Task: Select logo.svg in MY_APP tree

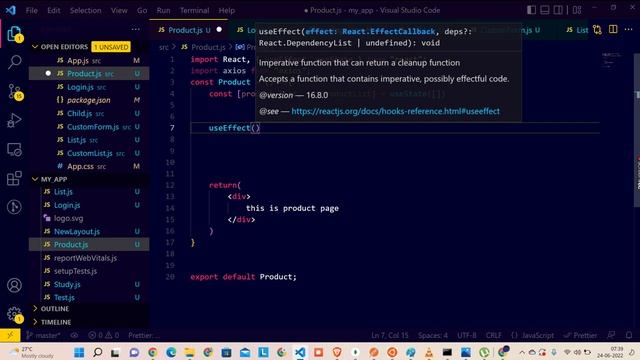Action: click(x=89, y=218)
